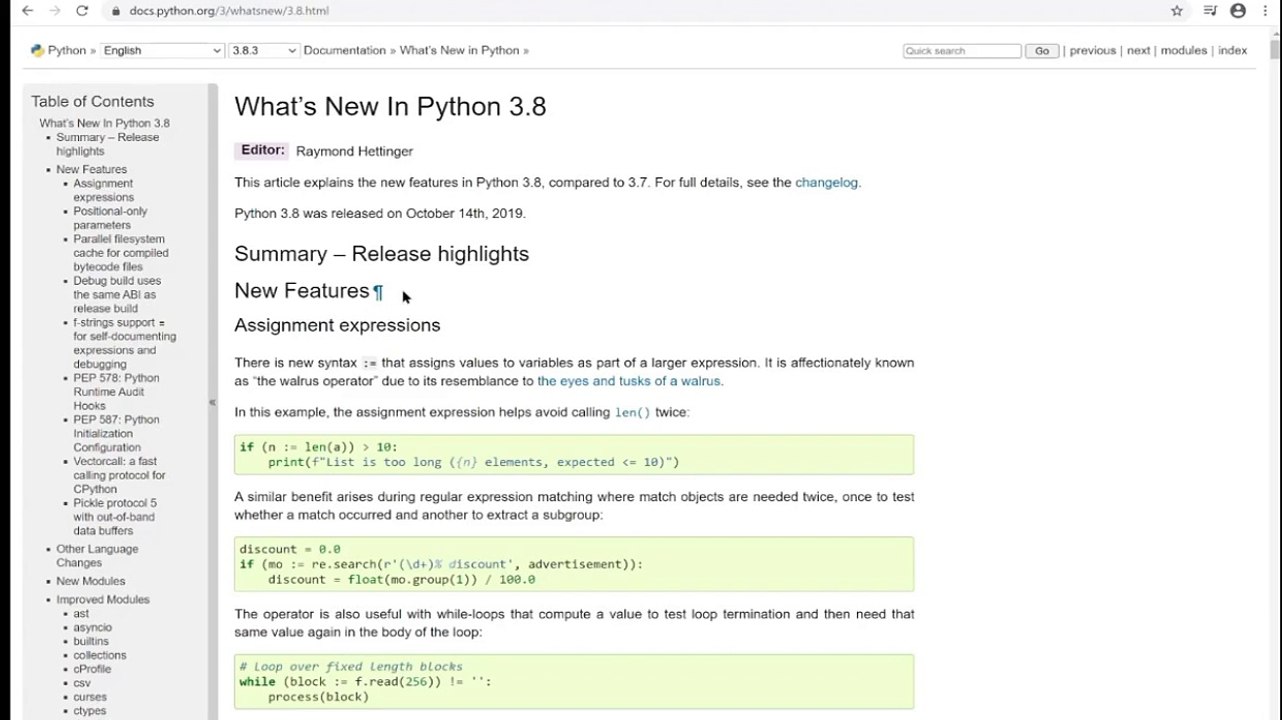Open Other Language Changes in sidebar
This screenshot has width=1282, height=720.
(x=97, y=556)
